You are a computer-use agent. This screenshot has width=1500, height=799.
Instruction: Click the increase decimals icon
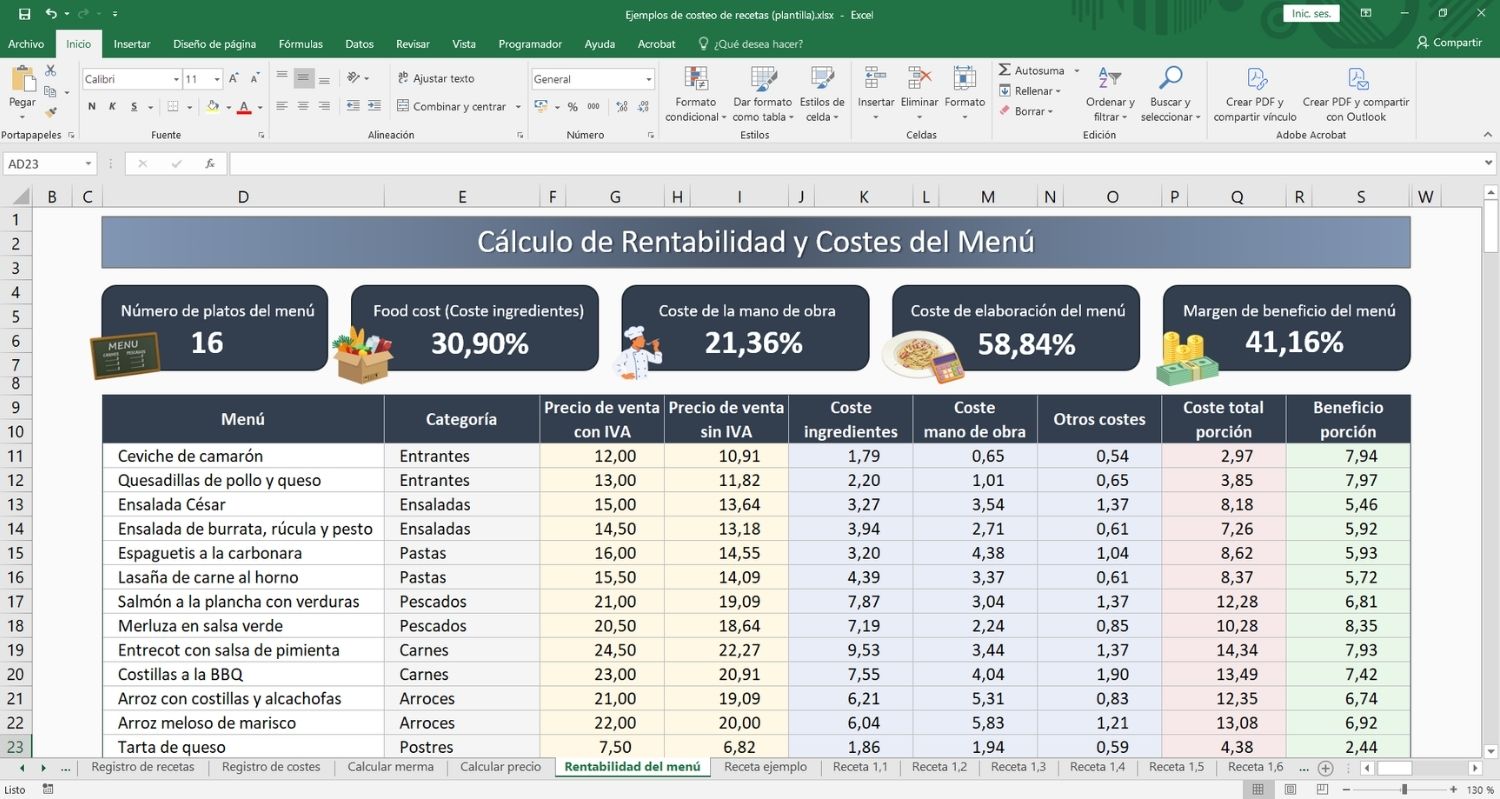coord(621,107)
